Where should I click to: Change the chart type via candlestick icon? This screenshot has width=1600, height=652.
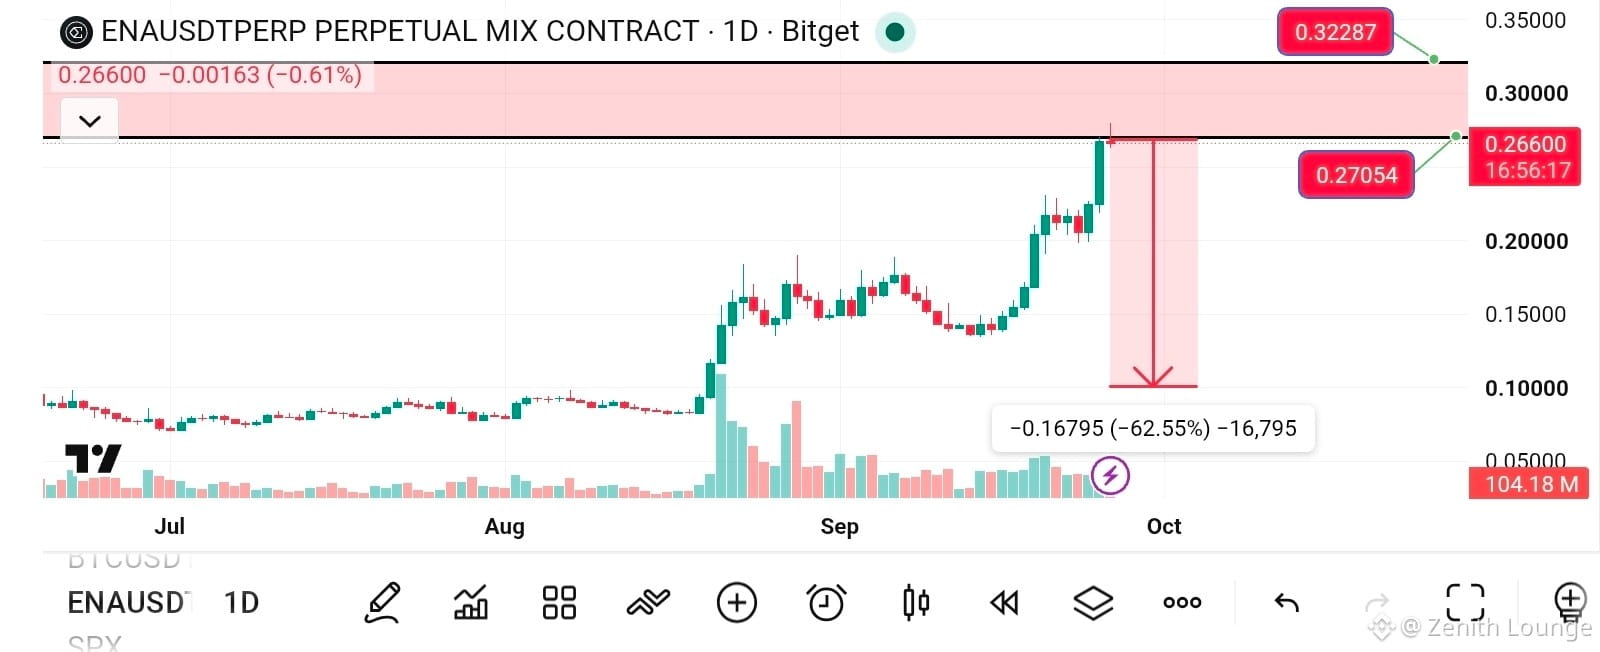(x=916, y=603)
